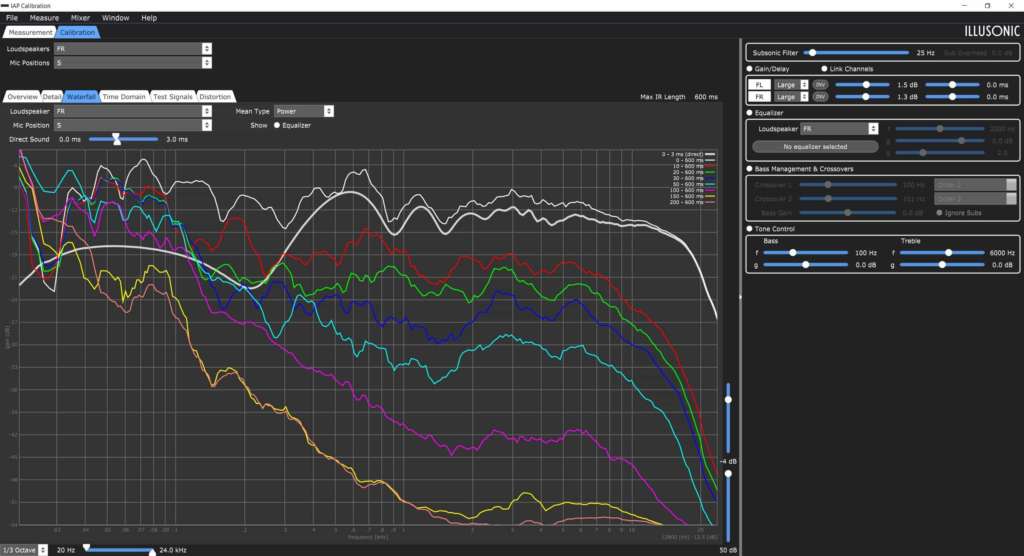Click the No equalizer selected button
1024x556 pixels.
815,147
